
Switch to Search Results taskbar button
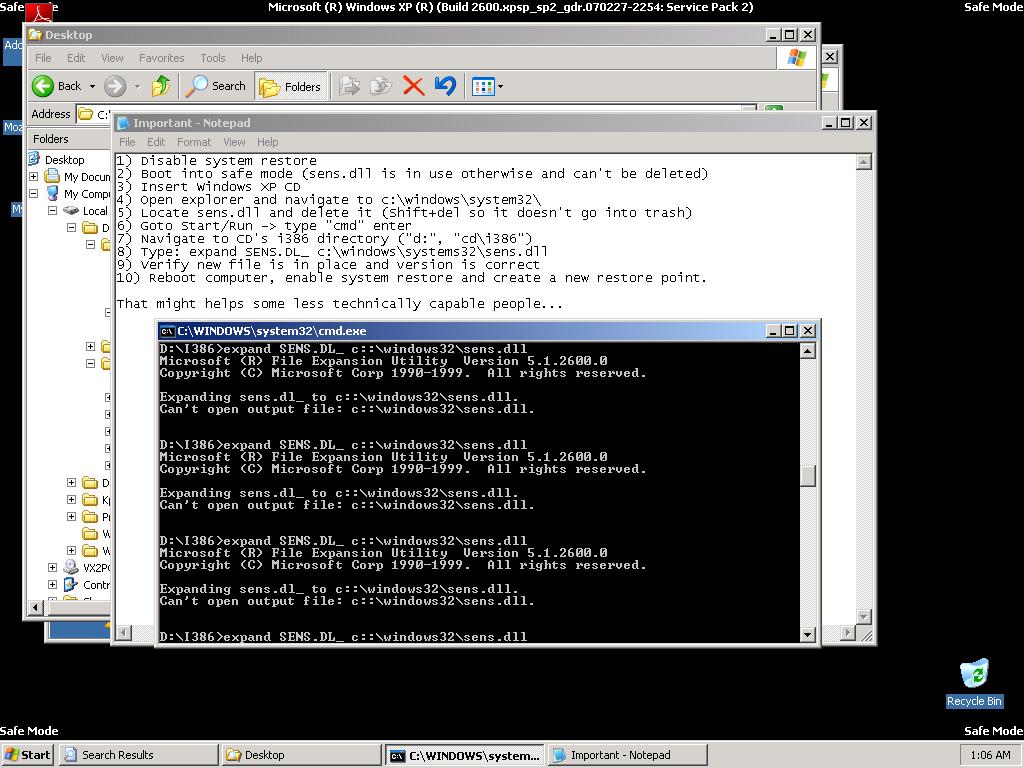[x=138, y=755]
